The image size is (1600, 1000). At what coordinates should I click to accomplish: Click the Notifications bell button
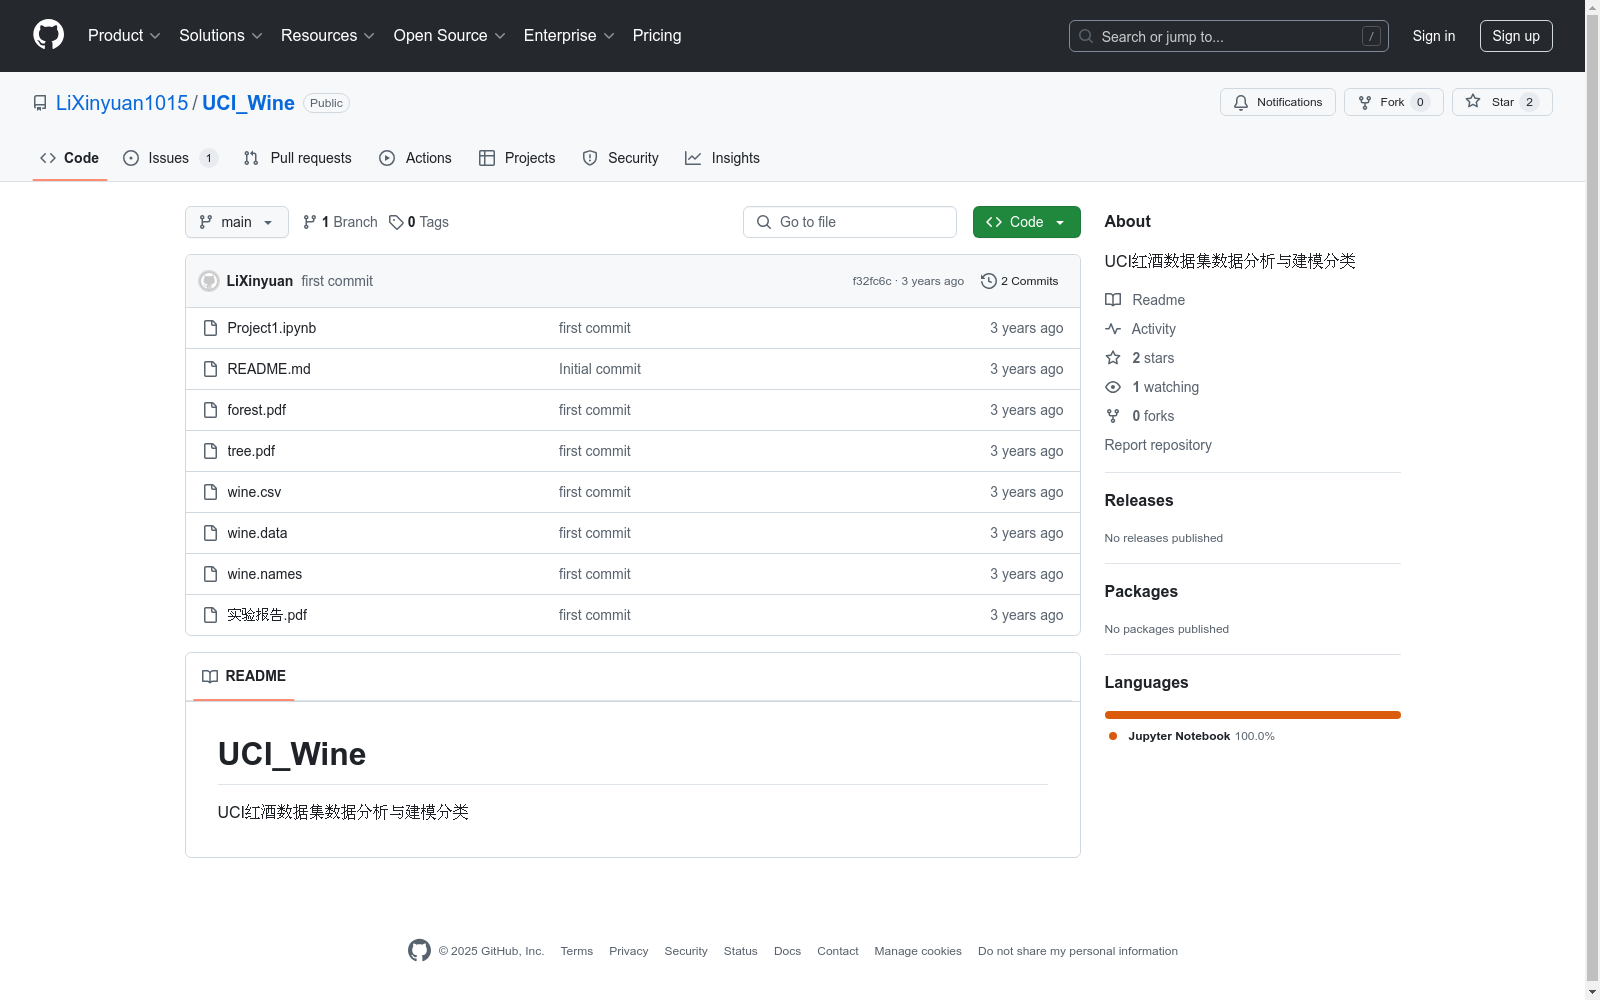tap(1278, 102)
